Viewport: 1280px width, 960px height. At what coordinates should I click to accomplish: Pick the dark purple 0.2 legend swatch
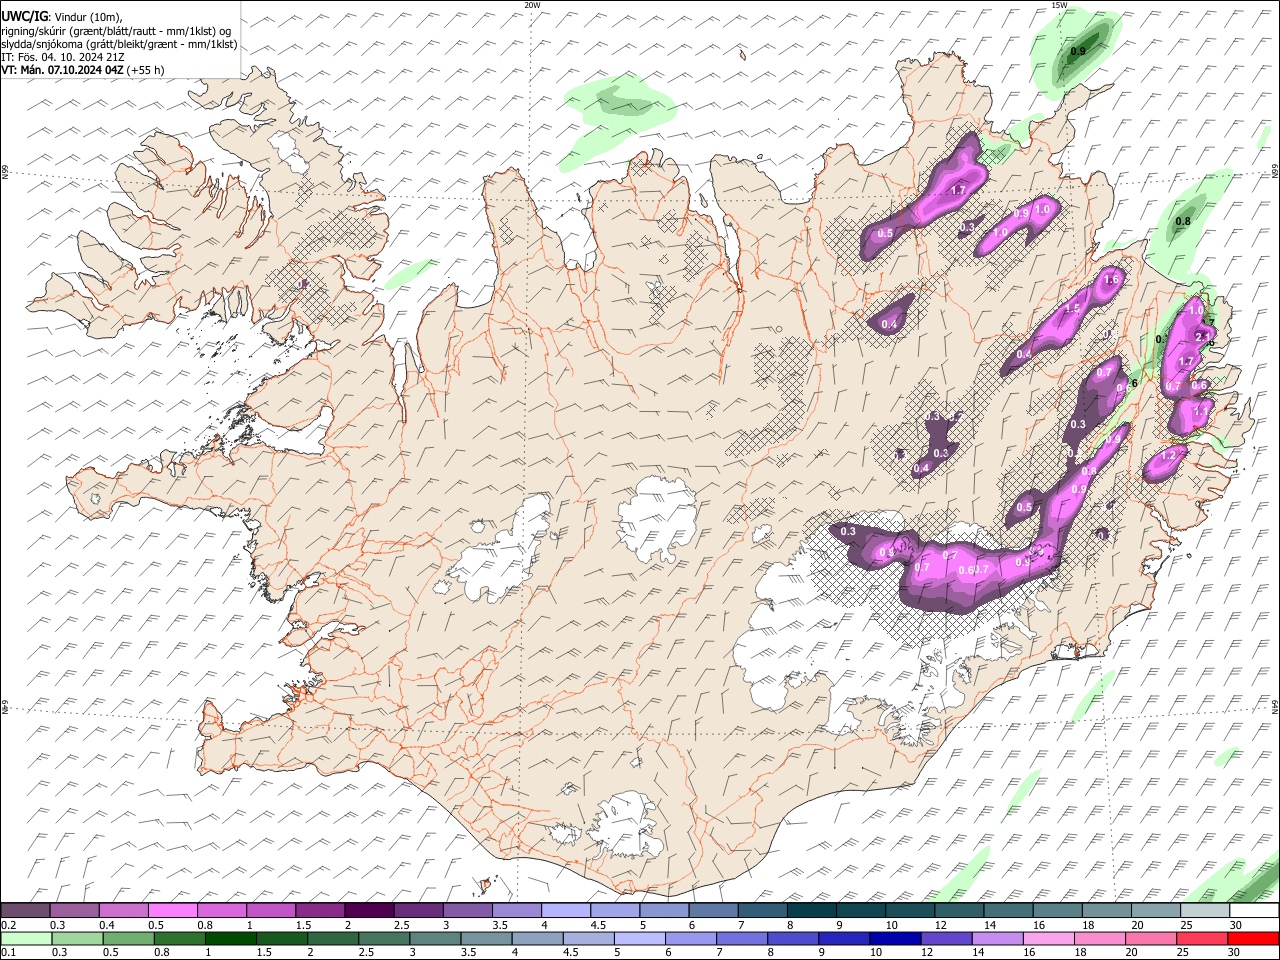(x=26, y=910)
